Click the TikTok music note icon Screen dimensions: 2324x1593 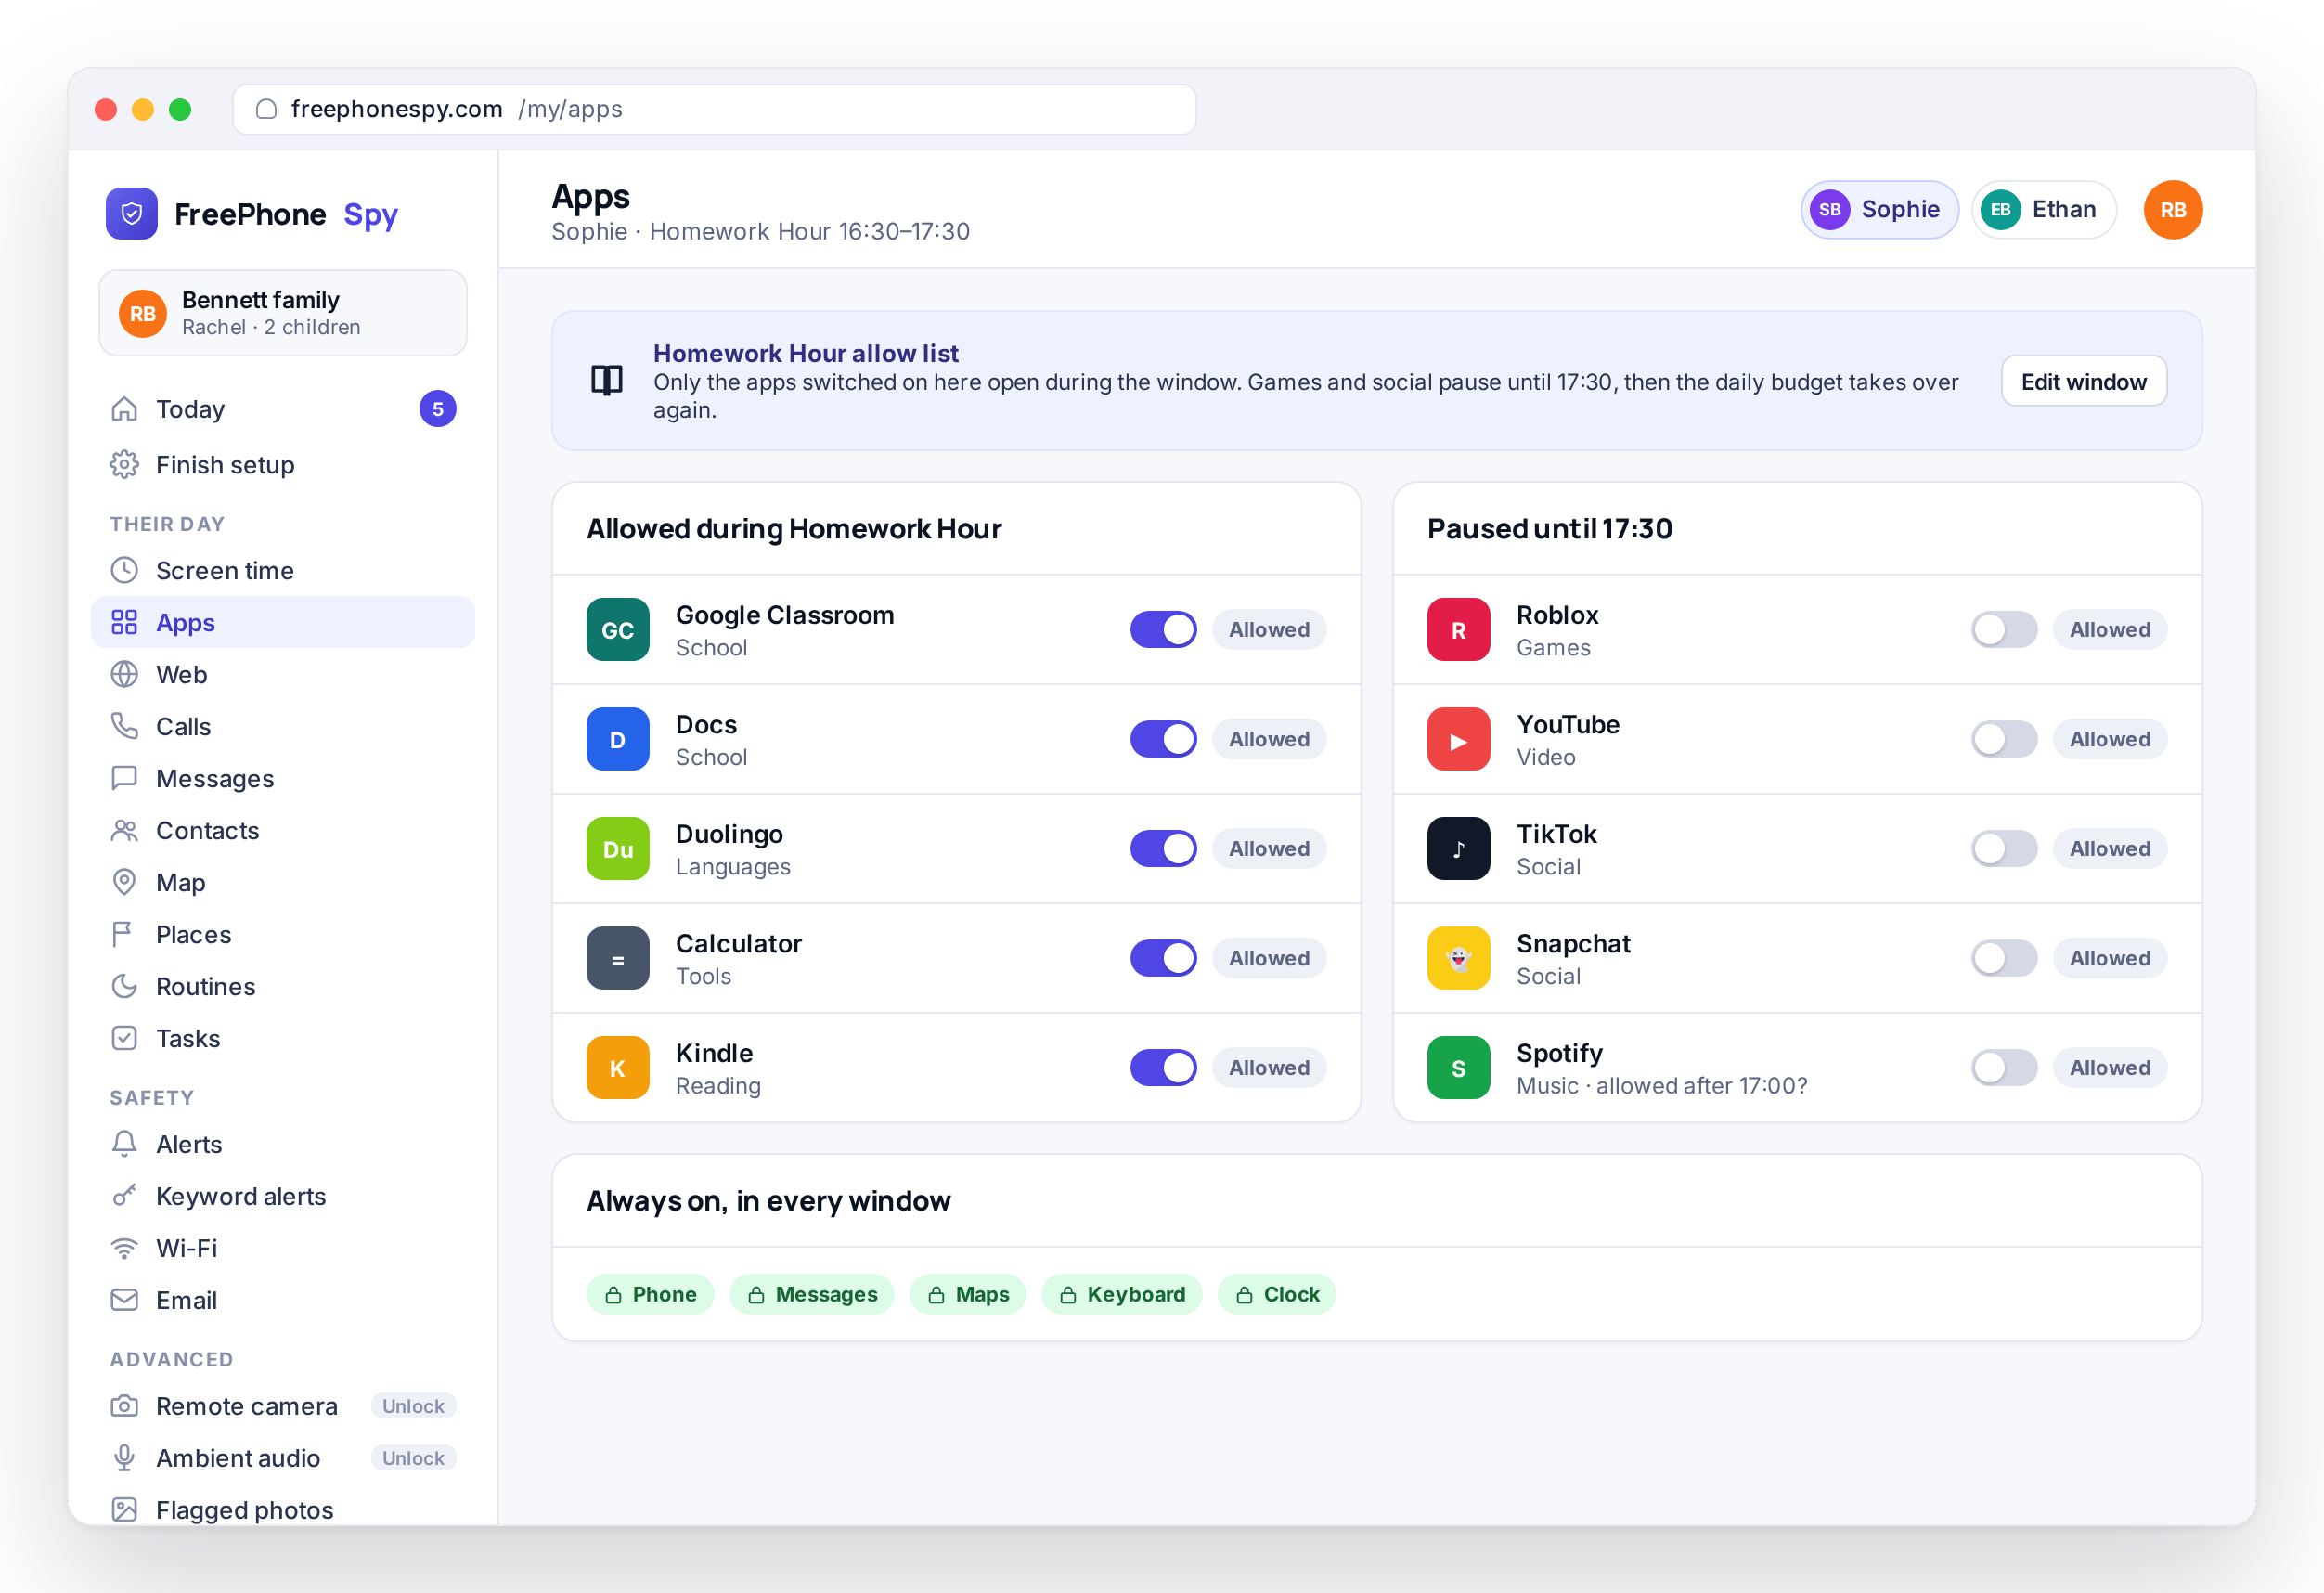point(1459,849)
